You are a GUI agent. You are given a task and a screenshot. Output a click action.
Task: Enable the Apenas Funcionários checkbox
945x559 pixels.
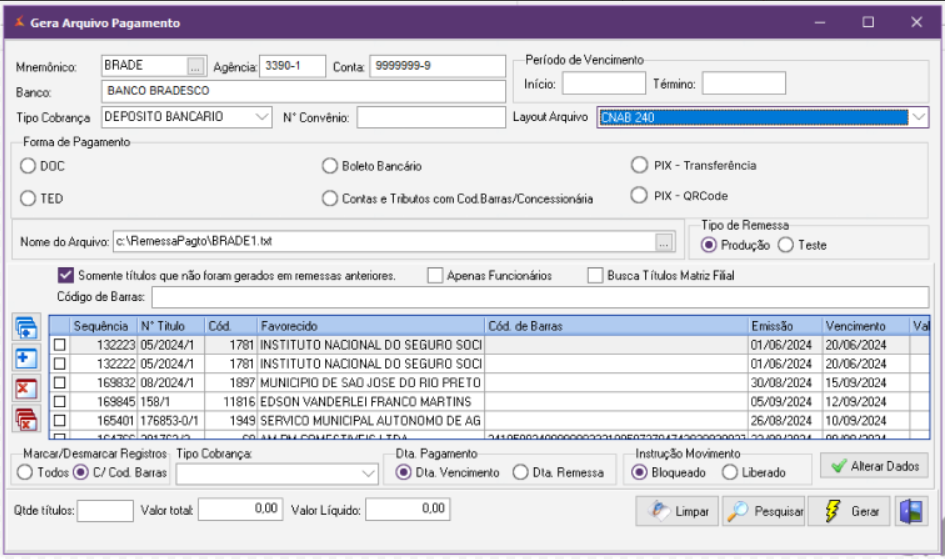(x=435, y=275)
